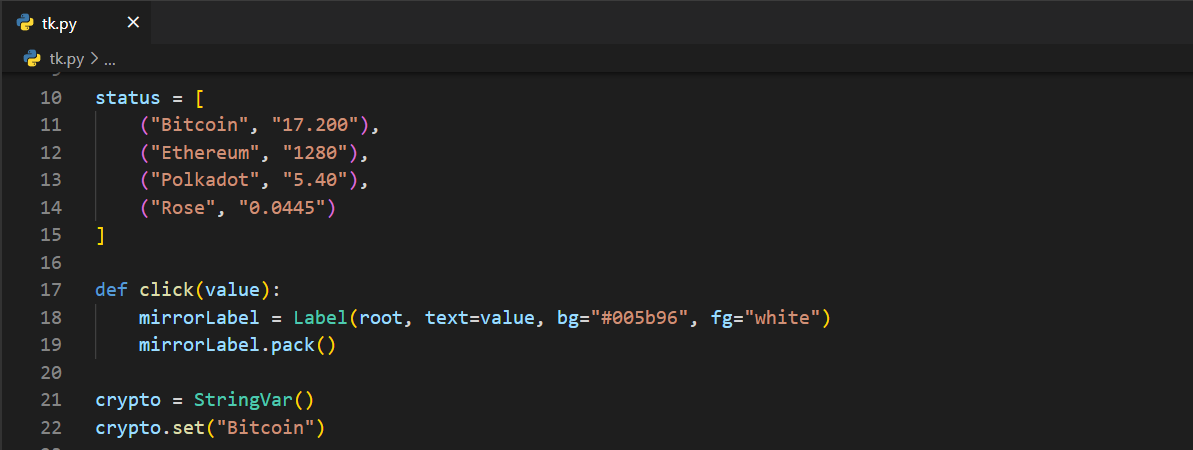
Task: Click the pack method call on line 19
Action: tap(292, 345)
